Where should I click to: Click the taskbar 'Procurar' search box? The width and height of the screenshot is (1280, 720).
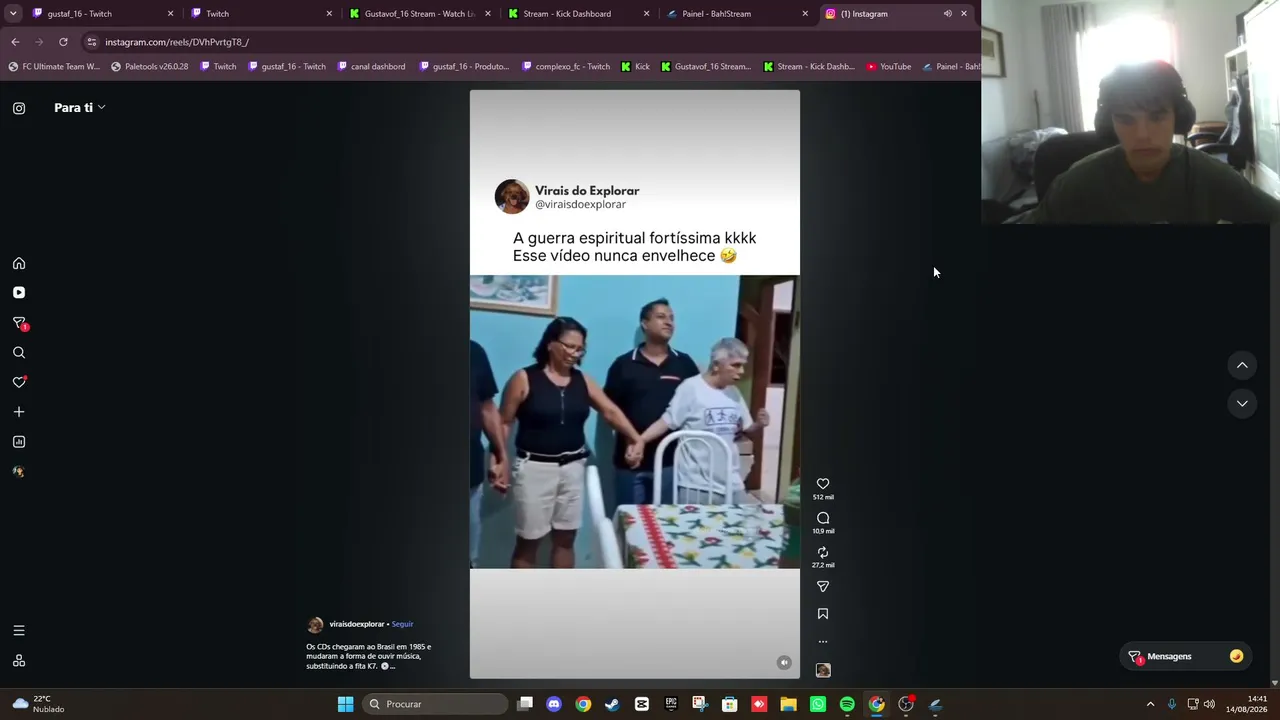click(x=435, y=704)
